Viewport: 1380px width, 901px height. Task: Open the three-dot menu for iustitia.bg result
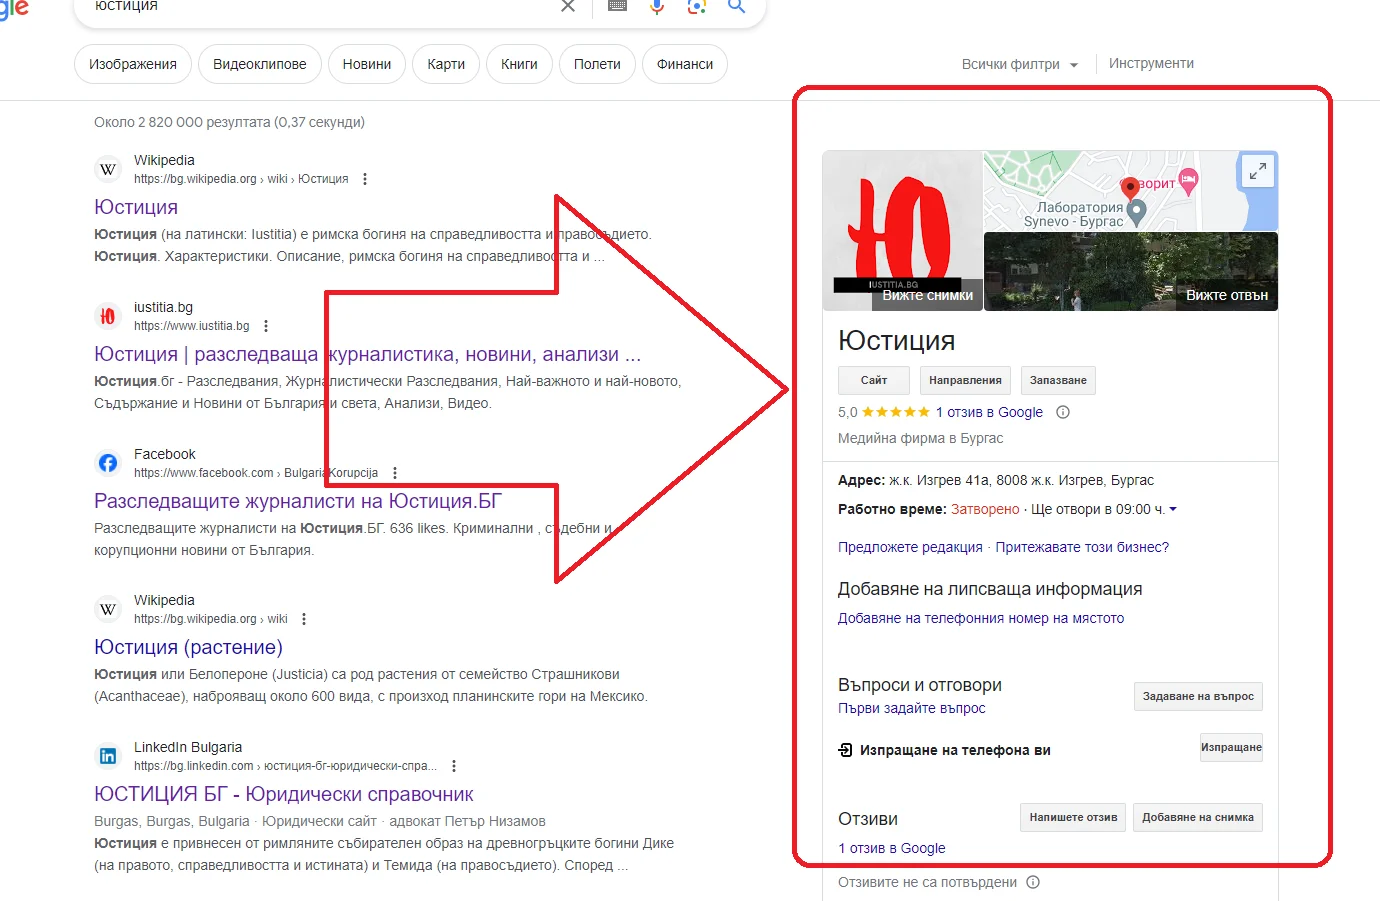266,326
